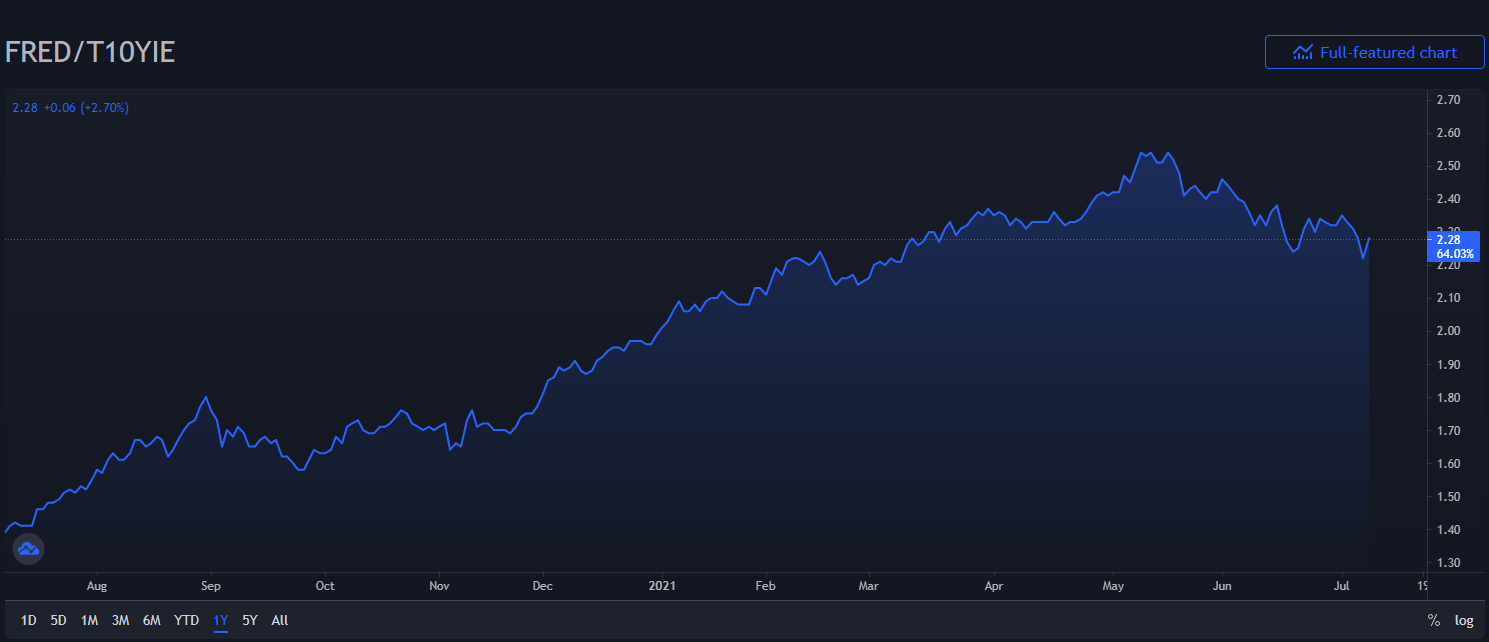Click the 2021 label on the time axis
The image size is (1489, 642).
point(664,586)
